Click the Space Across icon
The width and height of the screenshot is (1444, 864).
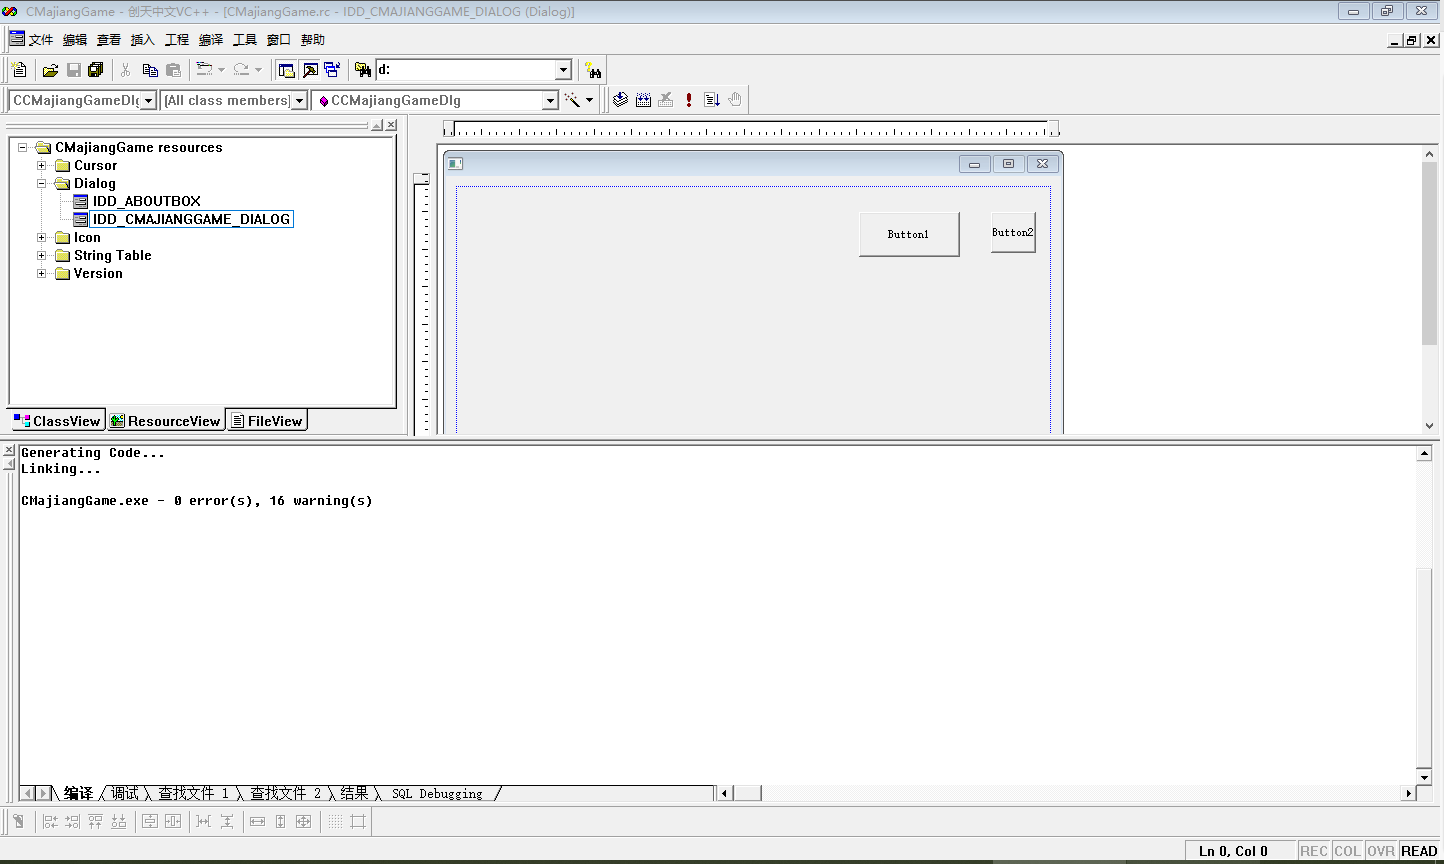pyautogui.click(x=204, y=821)
